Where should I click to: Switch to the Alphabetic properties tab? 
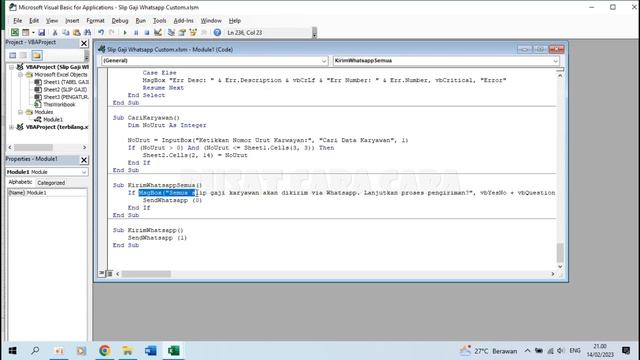[x=20, y=182]
